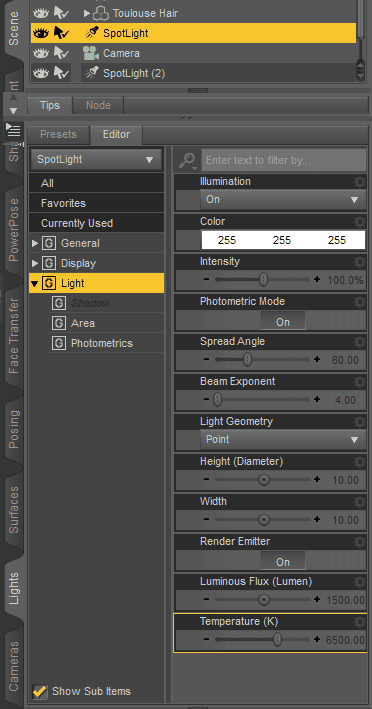The width and height of the screenshot is (372, 709).
Task: Open the Illumination On dropdown
Action: pos(283,199)
